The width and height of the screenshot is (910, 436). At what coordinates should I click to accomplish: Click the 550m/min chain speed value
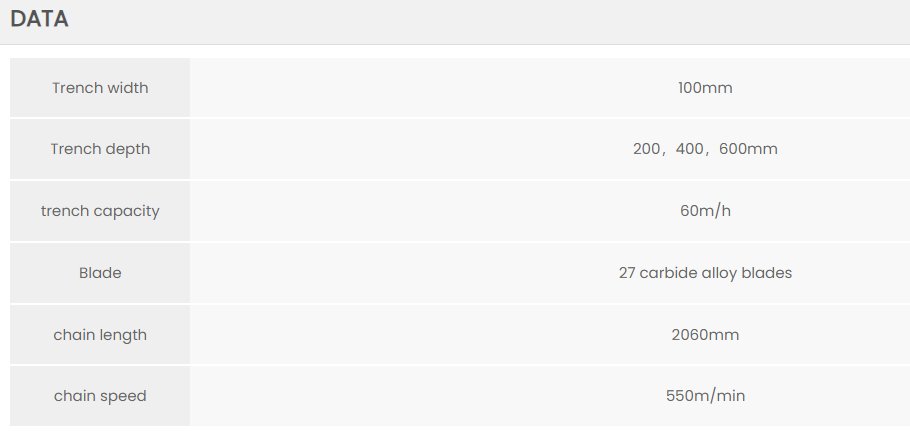[x=705, y=396]
